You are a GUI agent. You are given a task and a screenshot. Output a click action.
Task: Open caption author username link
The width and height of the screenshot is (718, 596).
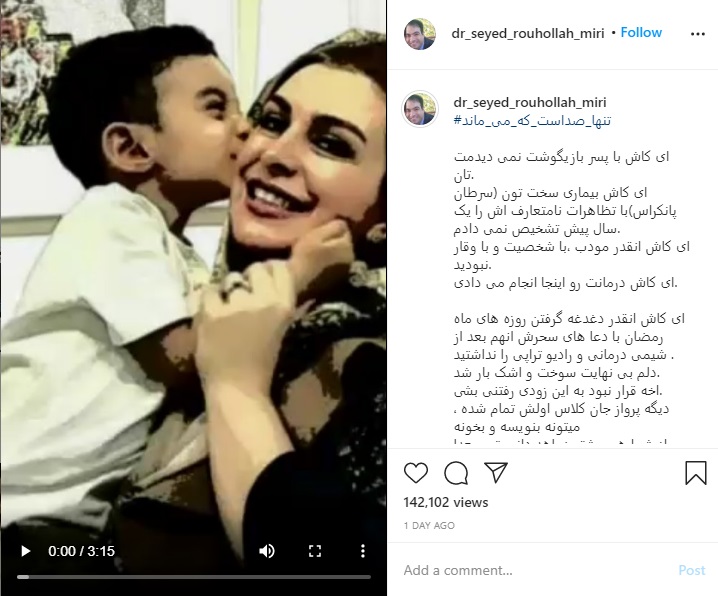click(x=530, y=103)
